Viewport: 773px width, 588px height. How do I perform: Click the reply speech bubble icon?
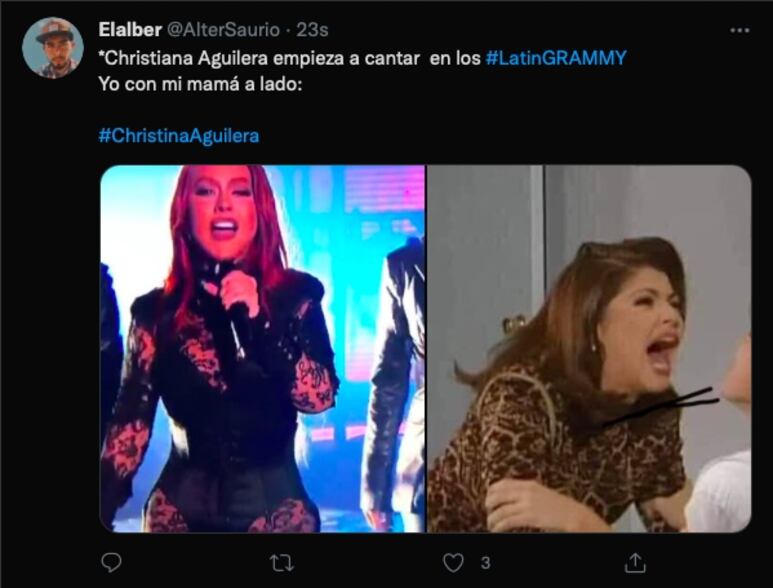111,562
